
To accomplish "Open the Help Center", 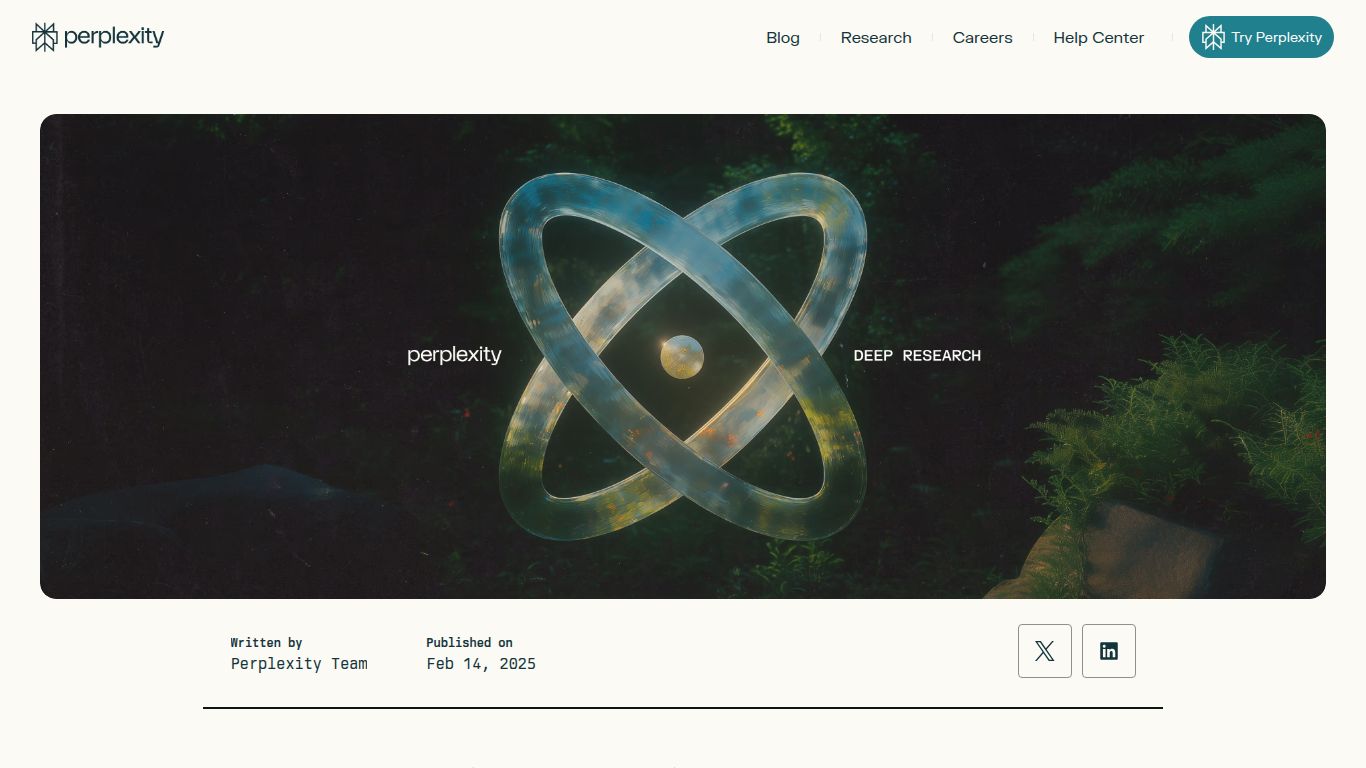I will [x=1098, y=38].
